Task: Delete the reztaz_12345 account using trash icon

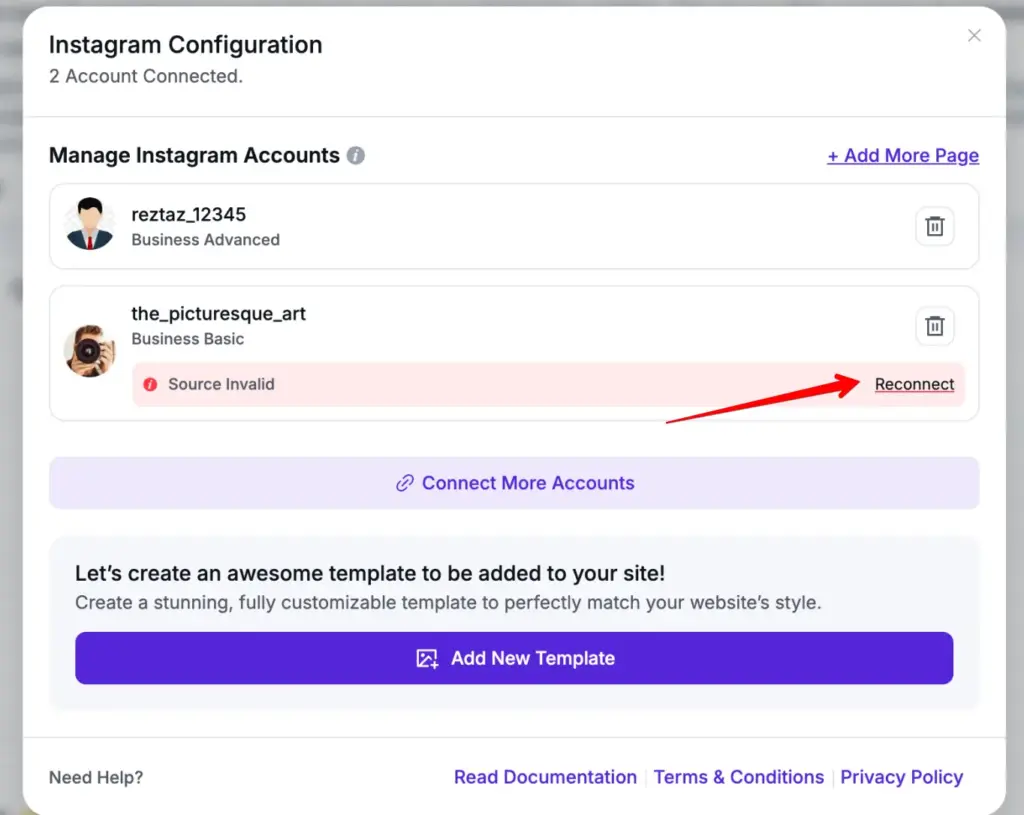Action: click(x=934, y=226)
